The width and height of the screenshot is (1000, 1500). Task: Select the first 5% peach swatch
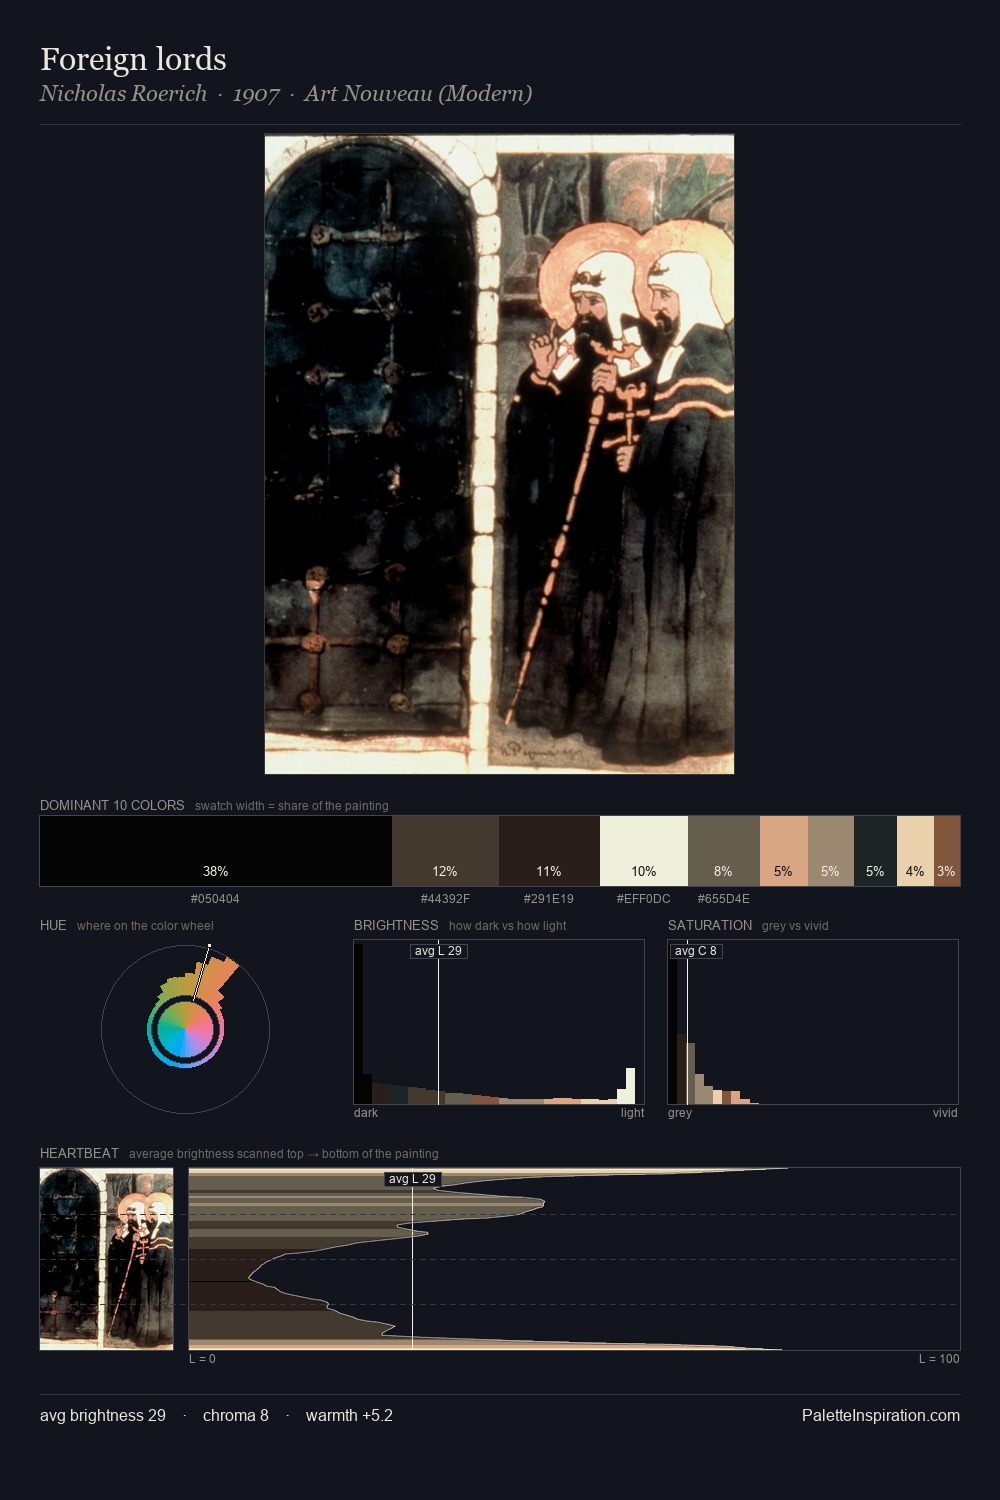784,851
